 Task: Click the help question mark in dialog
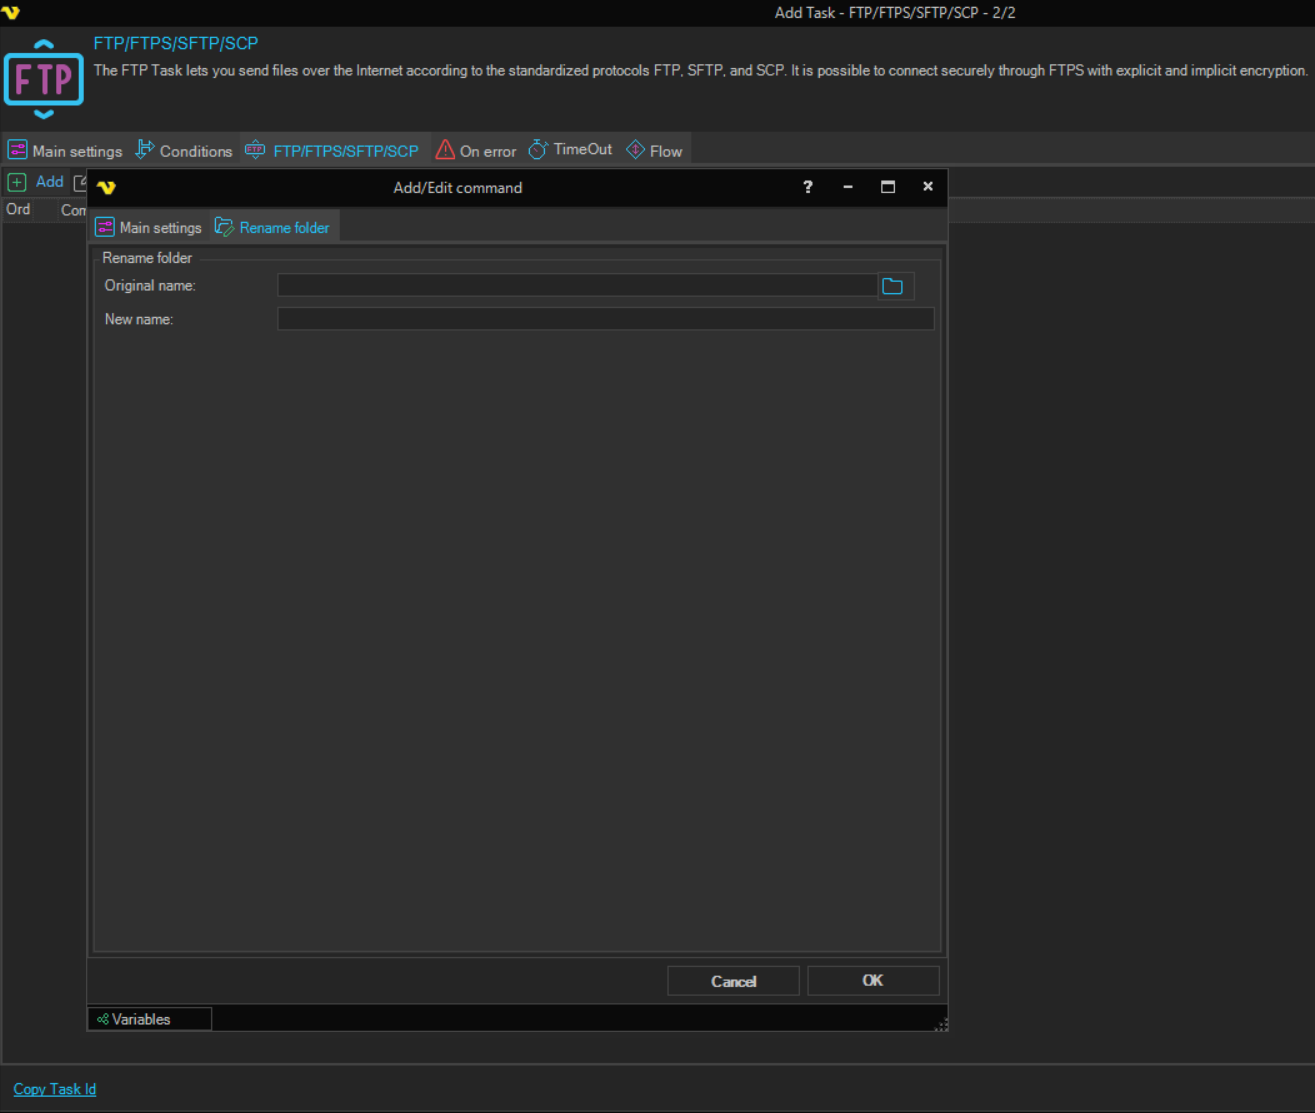point(808,187)
